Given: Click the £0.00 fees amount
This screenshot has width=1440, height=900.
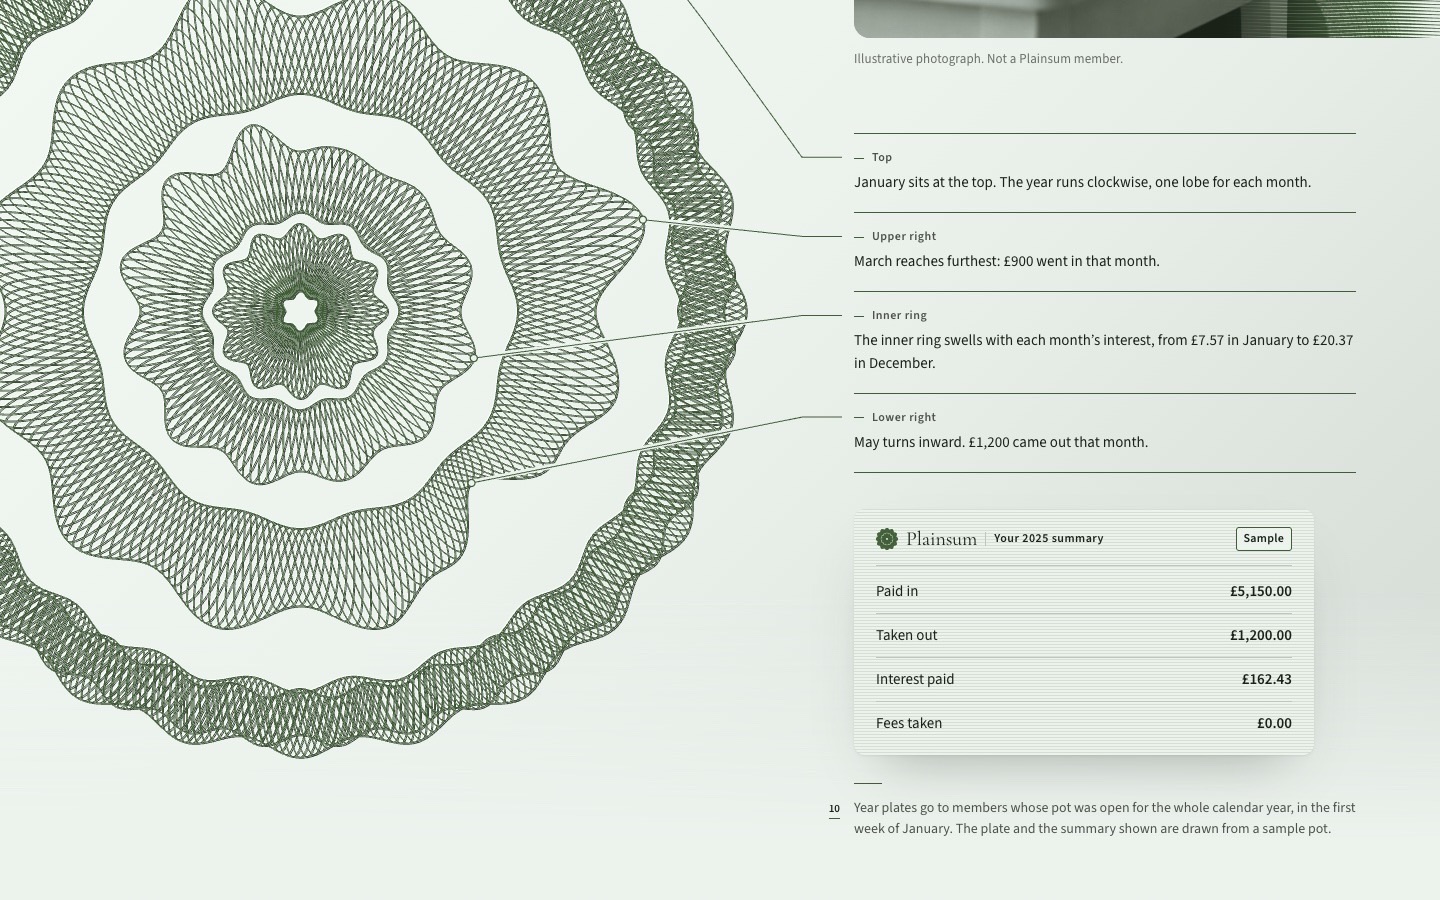Looking at the screenshot, I should click(x=1275, y=723).
